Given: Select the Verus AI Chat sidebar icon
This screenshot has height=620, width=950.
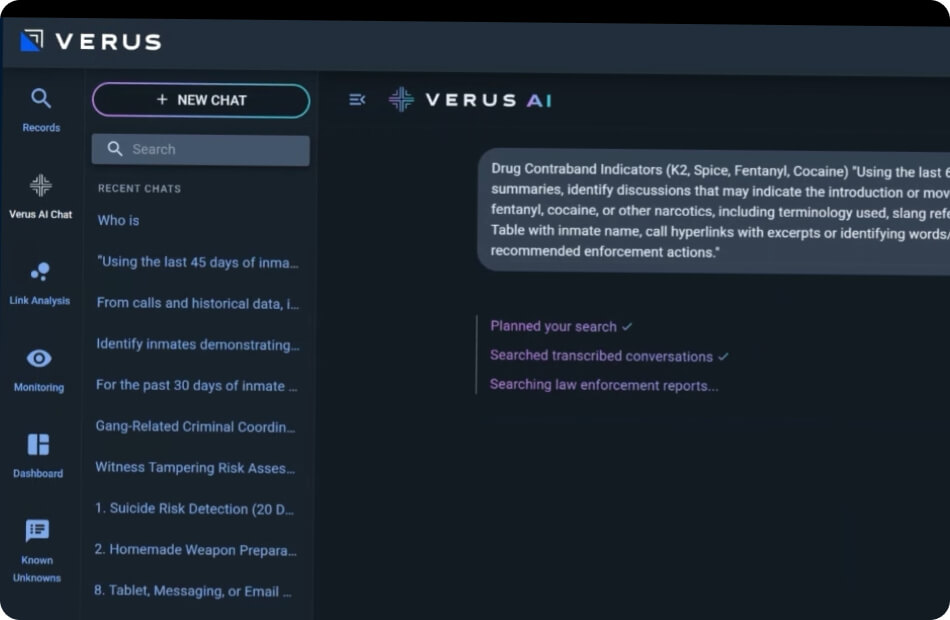Looking at the screenshot, I should 41,185.
